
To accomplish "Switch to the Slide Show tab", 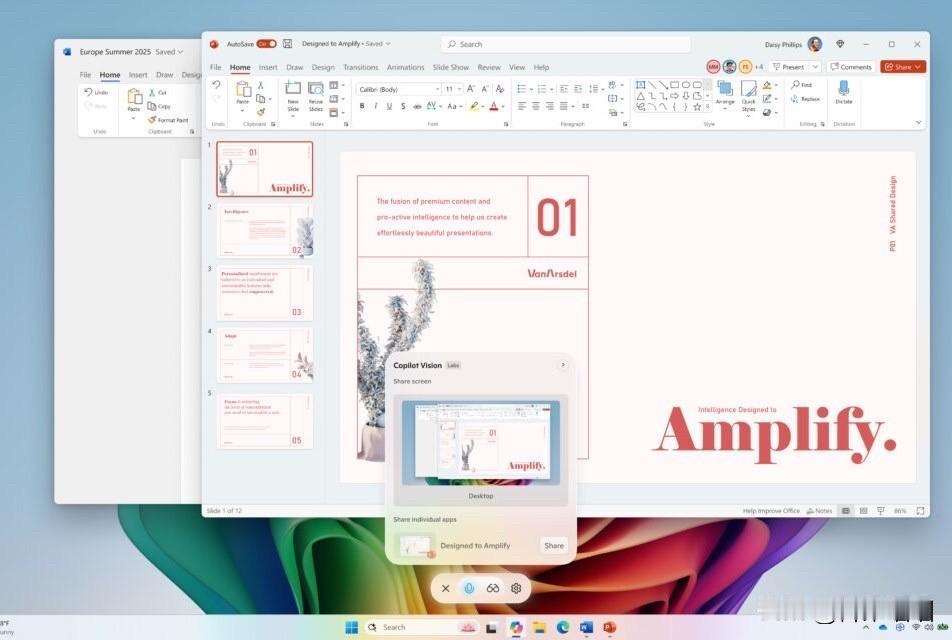I will 450,67.
